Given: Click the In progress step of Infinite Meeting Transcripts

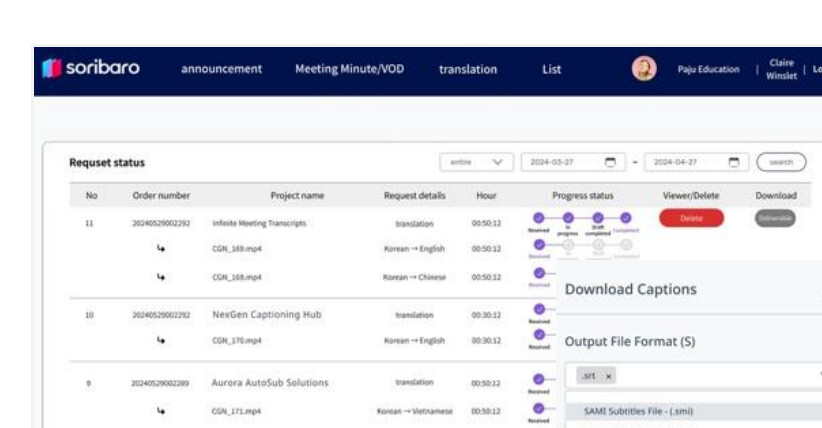Looking at the screenshot, I should [x=568, y=218].
